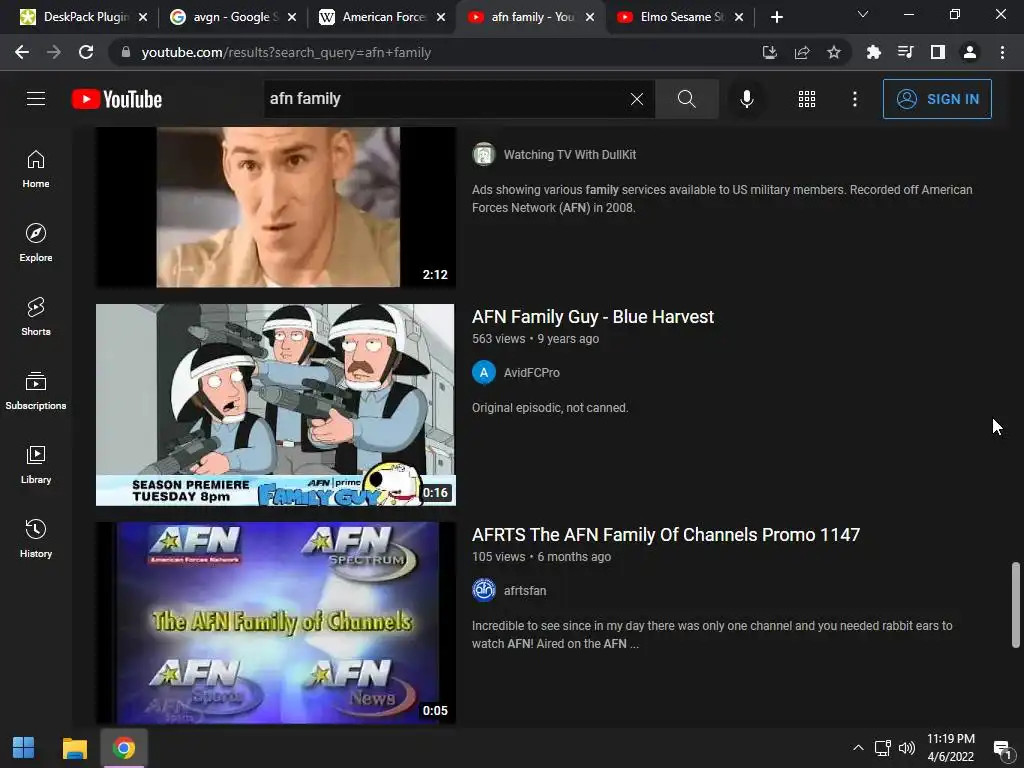Click the 'Original episodic, not canned.' description

click(x=550, y=408)
